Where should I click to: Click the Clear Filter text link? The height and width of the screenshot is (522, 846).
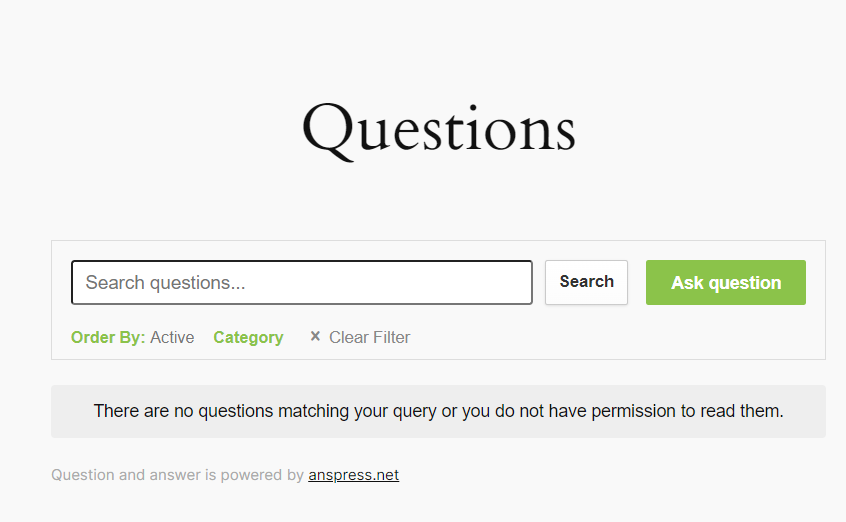coord(369,337)
